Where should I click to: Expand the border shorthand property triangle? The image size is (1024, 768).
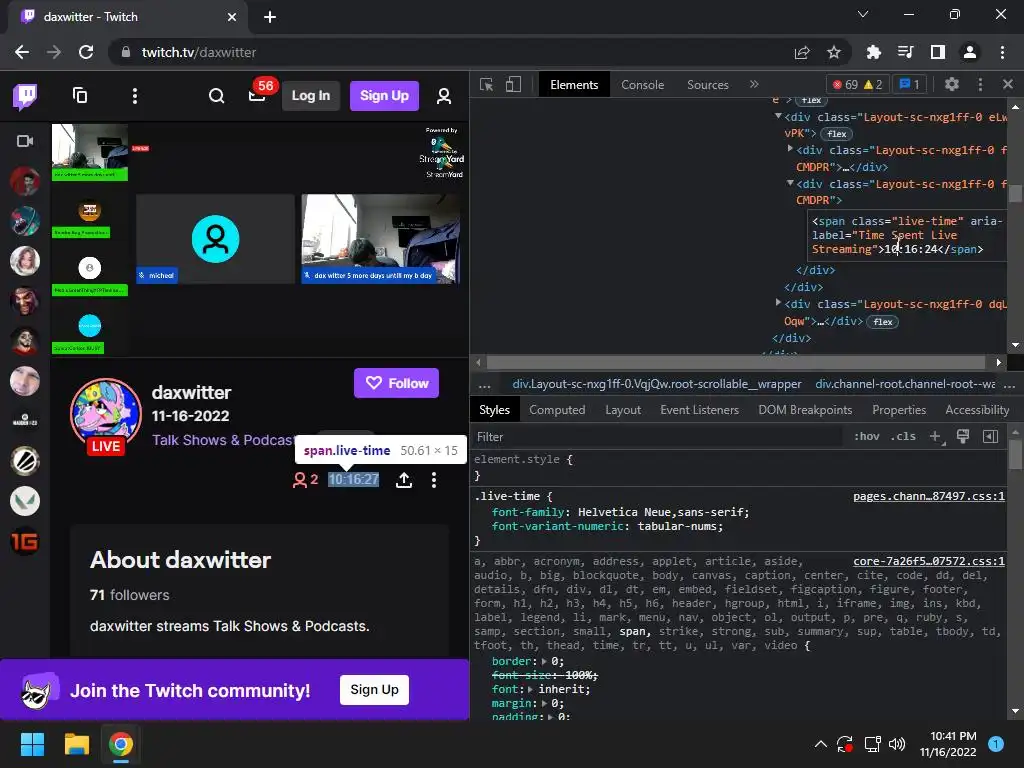coord(545,662)
